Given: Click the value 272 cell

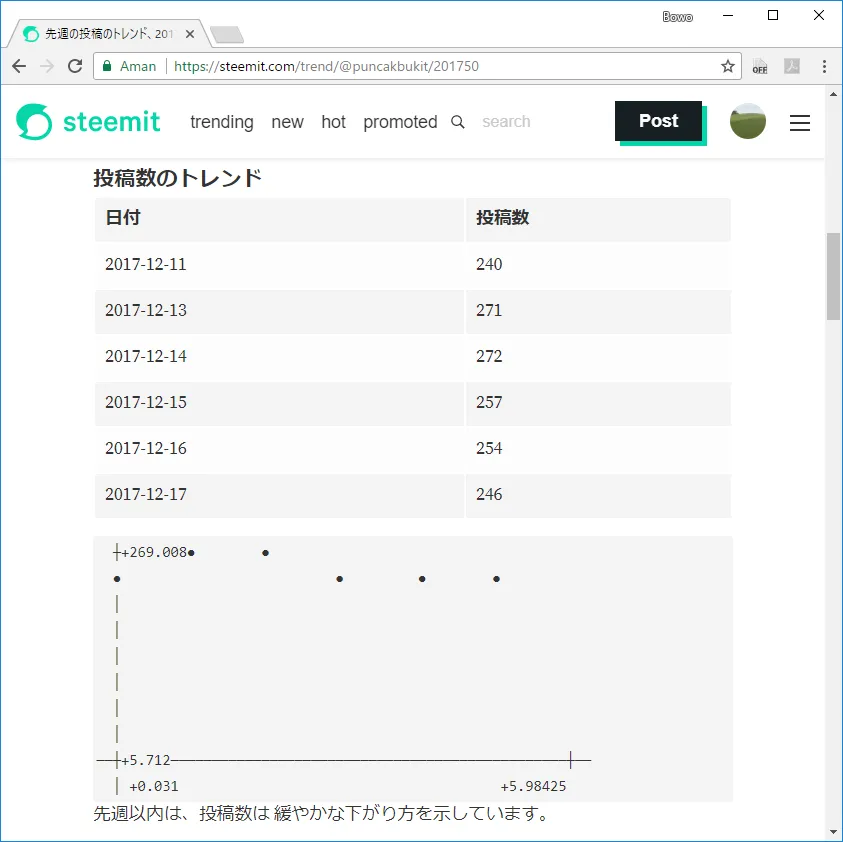Looking at the screenshot, I should 598,356.
